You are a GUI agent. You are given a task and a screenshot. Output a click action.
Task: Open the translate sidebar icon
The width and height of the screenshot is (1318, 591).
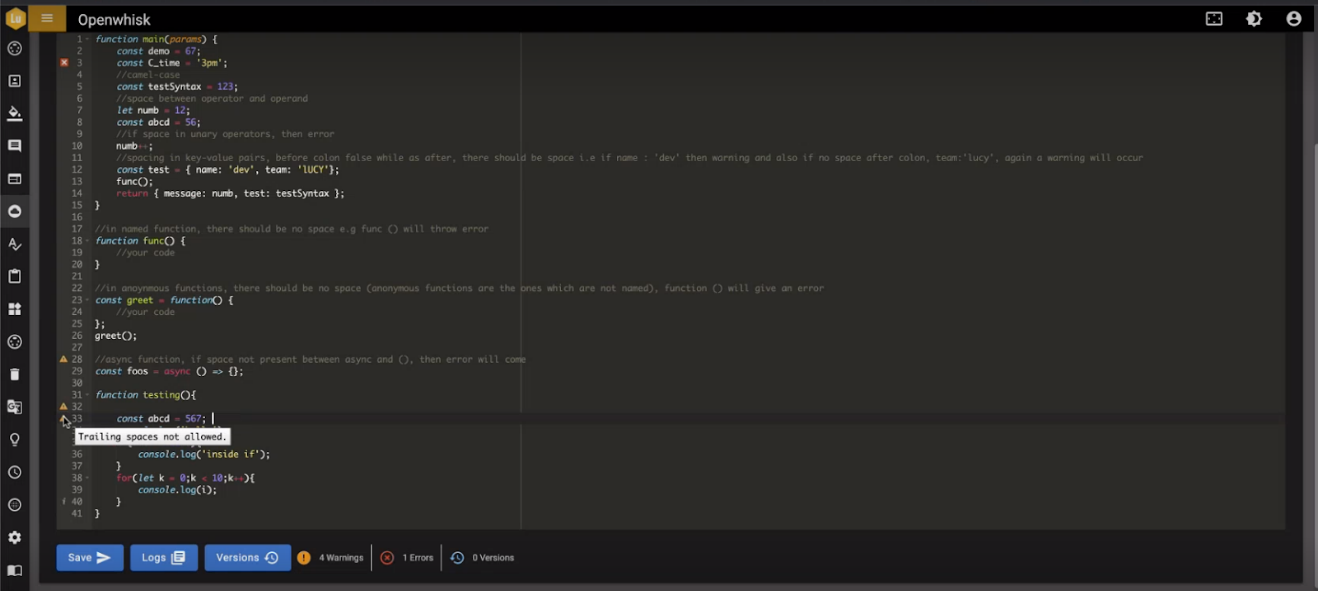click(x=15, y=407)
